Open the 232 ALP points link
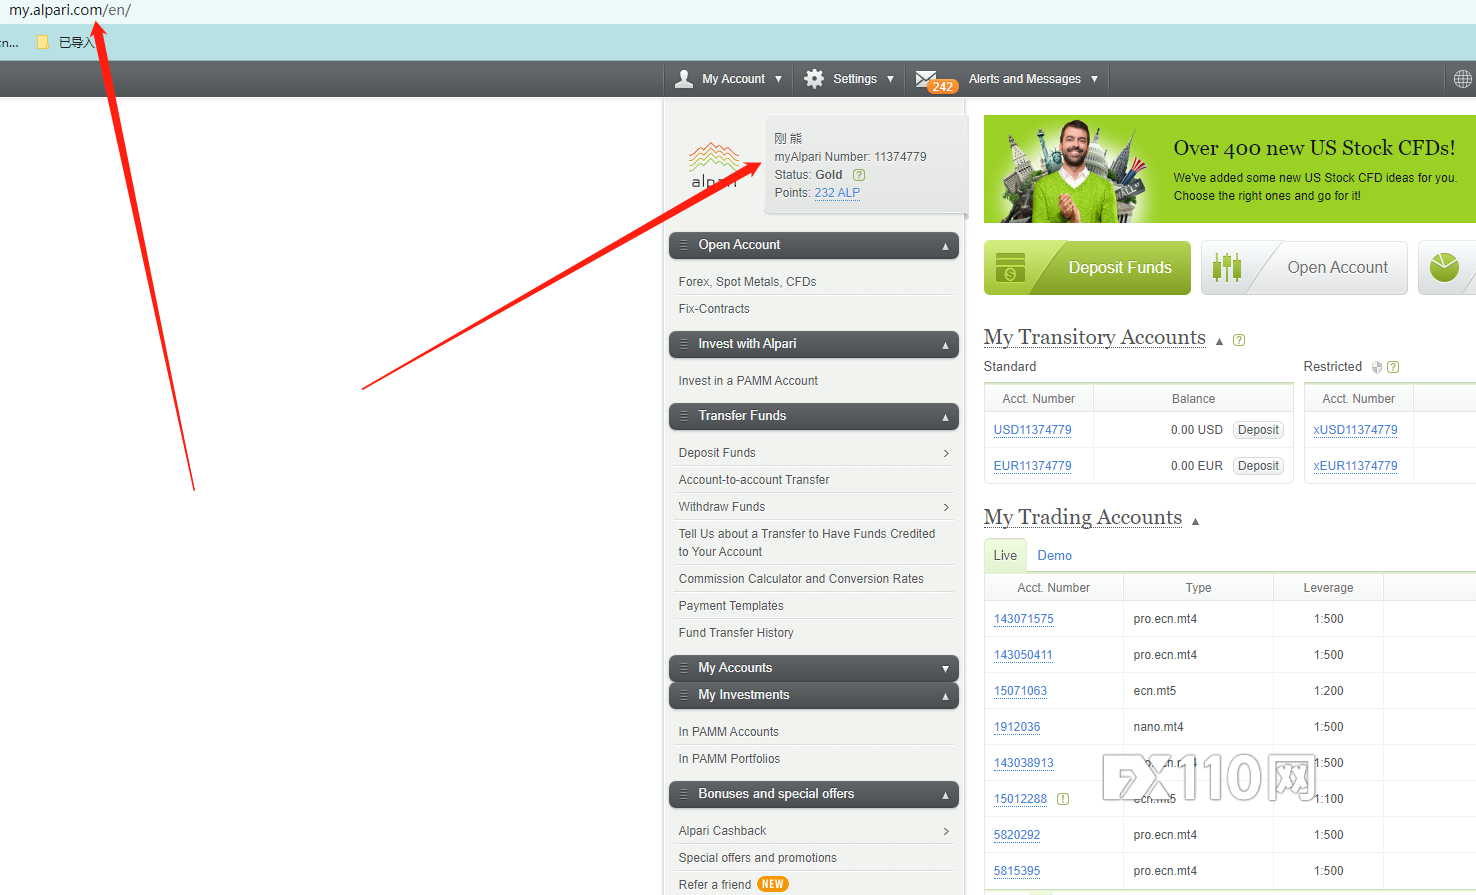Image resolution: width=1476 pixels, height=895 pixels. click(837, 193)
